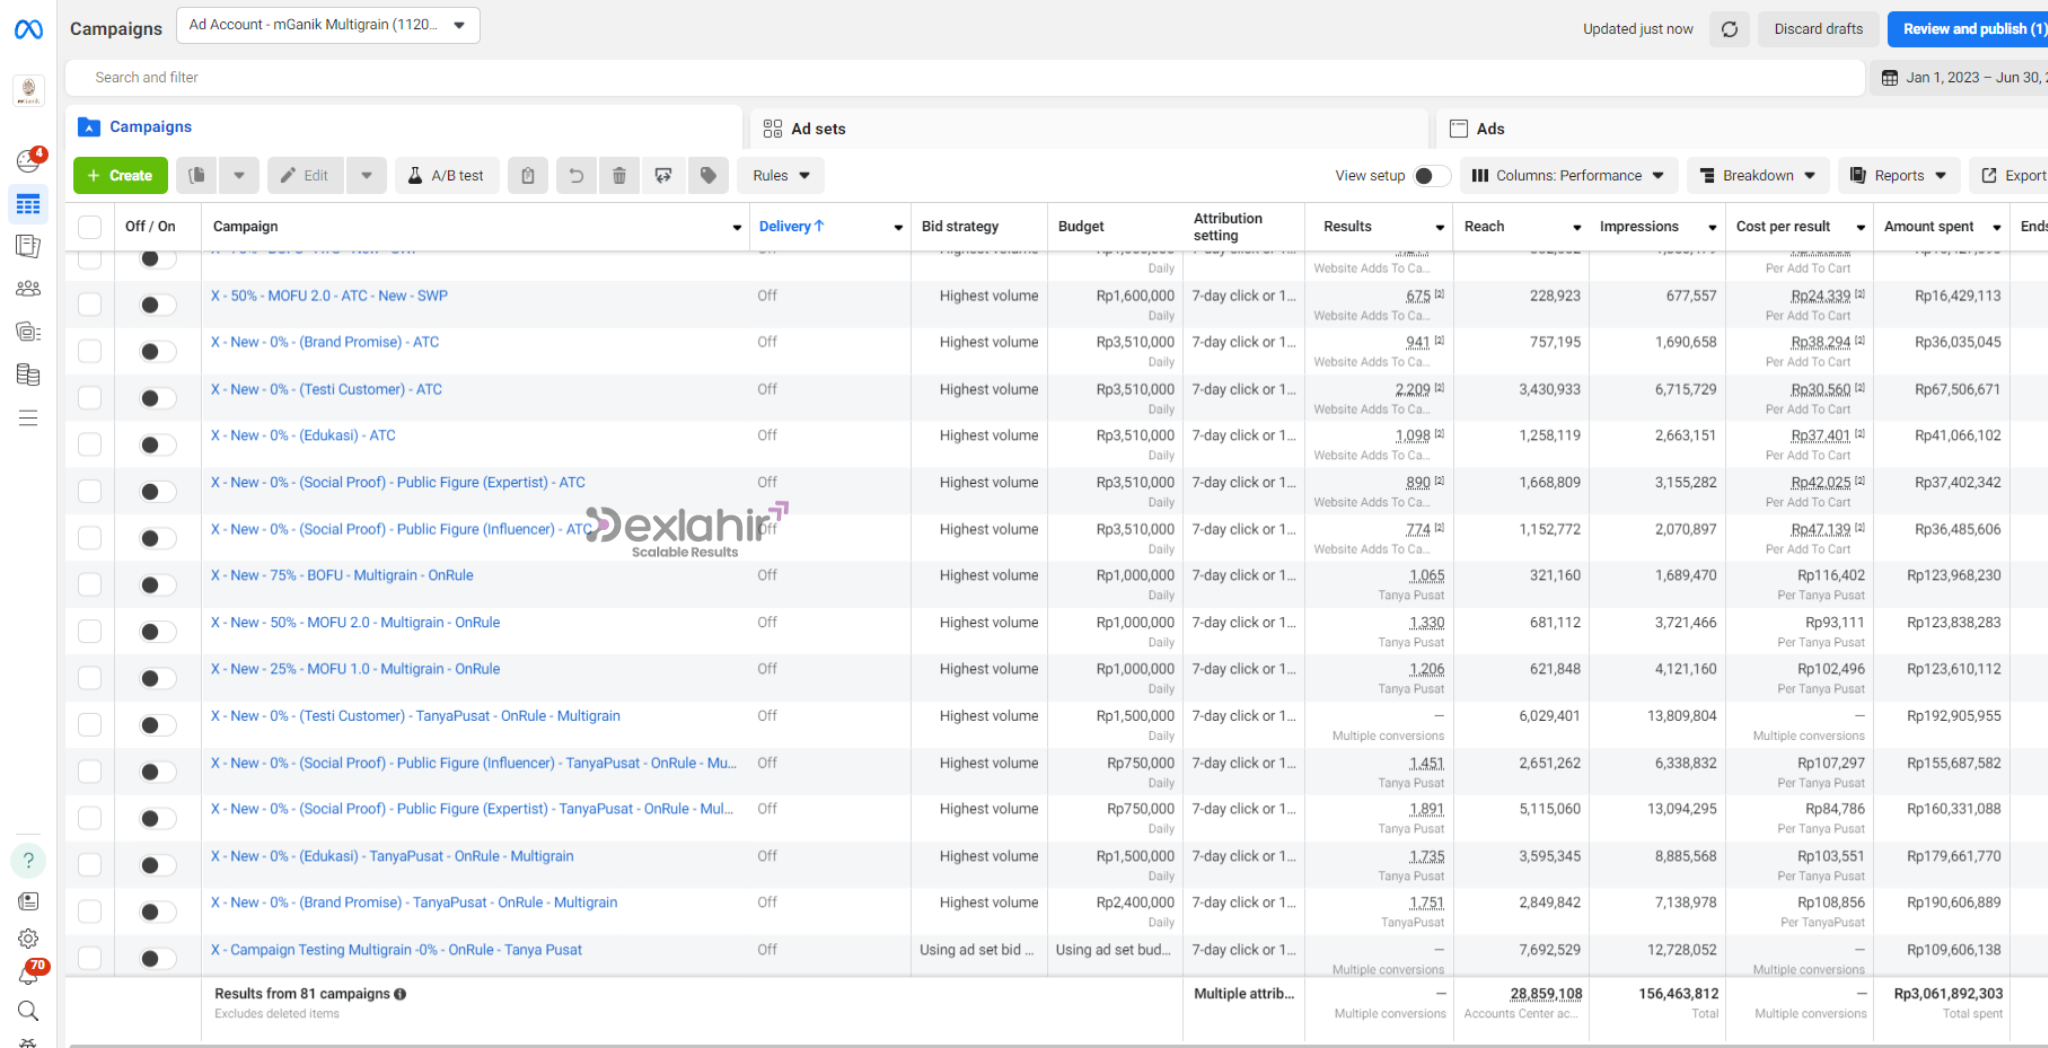This screenshot has height=1048, width=2048.
Task: Open notifications bell with 70 badge
Action: [29, 974]
